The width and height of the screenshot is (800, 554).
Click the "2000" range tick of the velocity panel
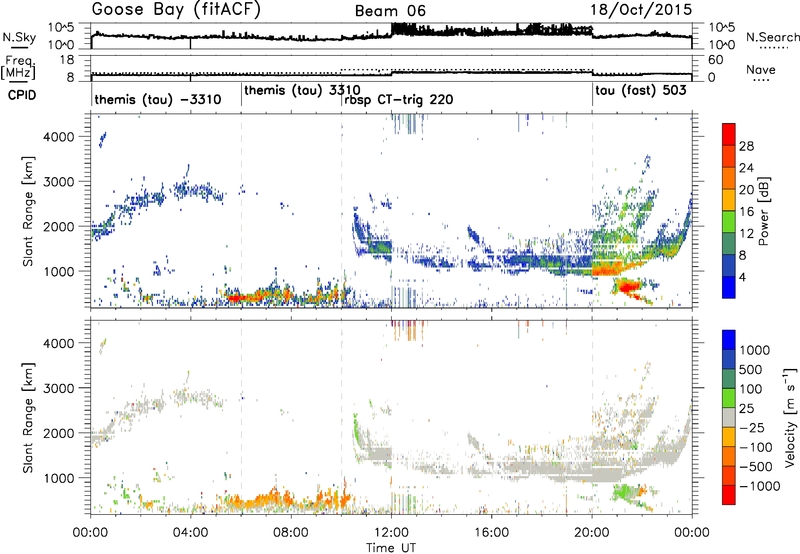tap(61, 433)
